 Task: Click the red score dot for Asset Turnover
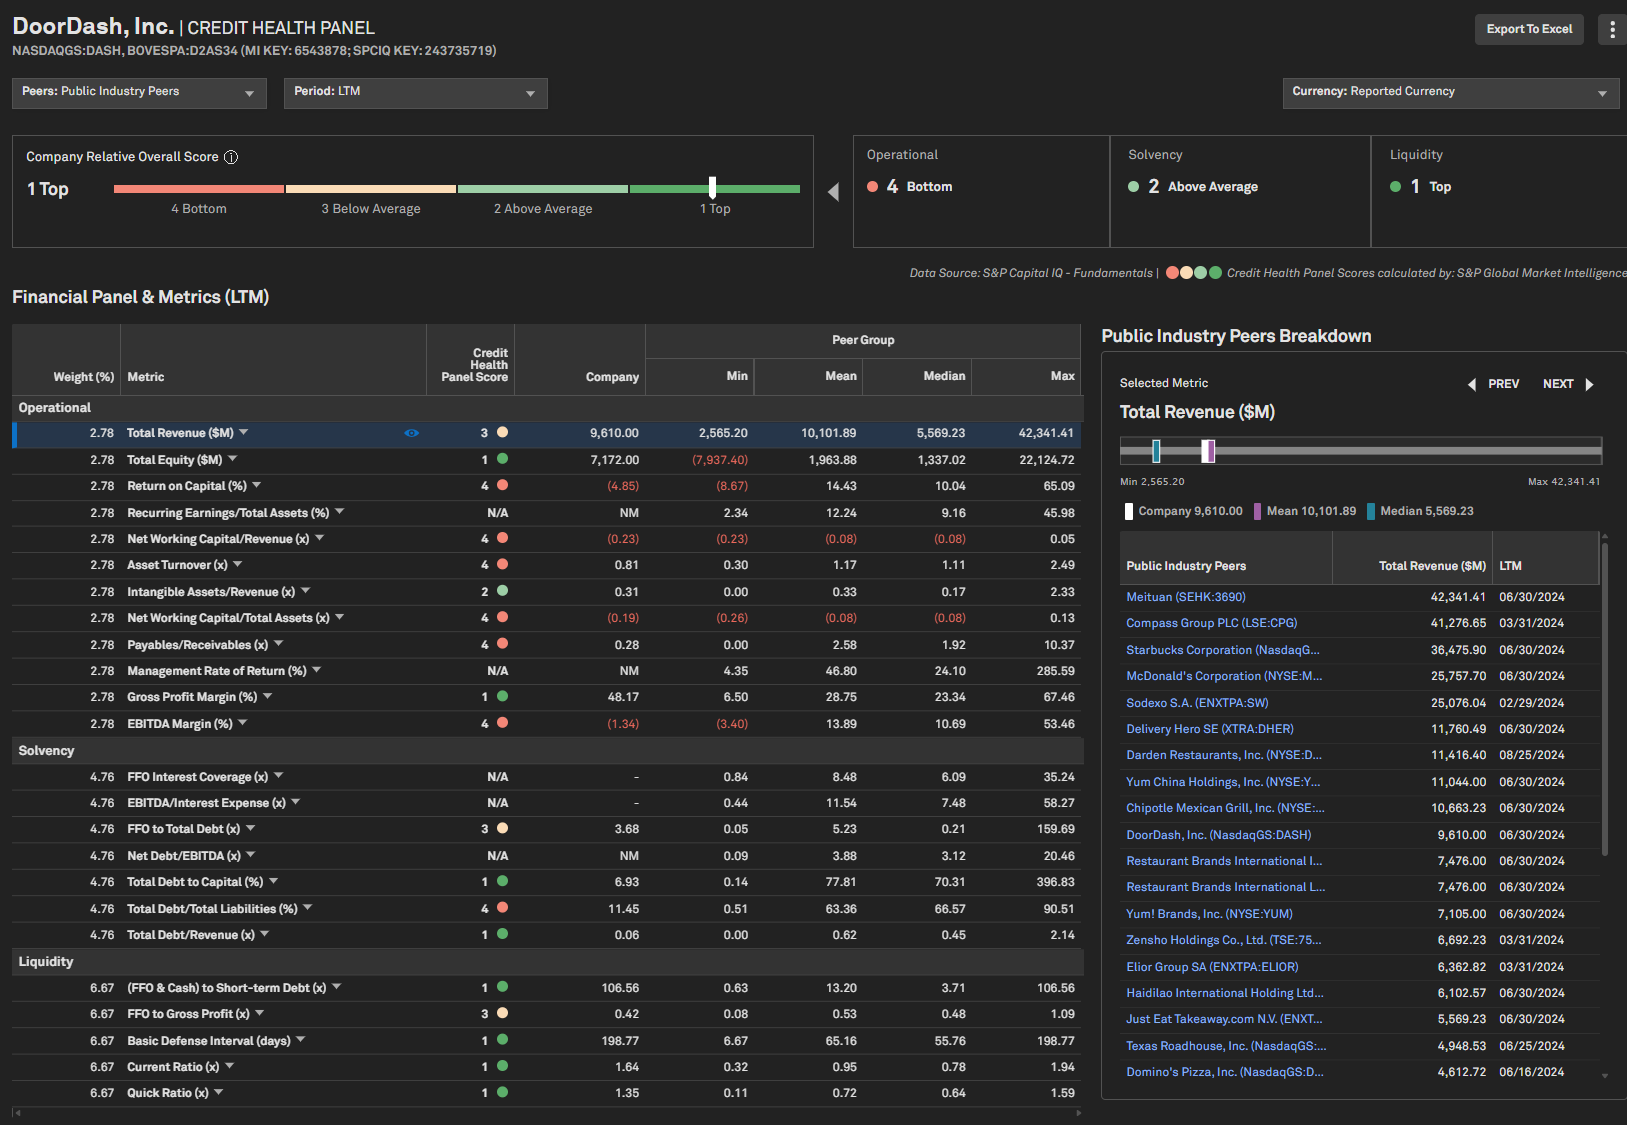click(x=503, y=564)
